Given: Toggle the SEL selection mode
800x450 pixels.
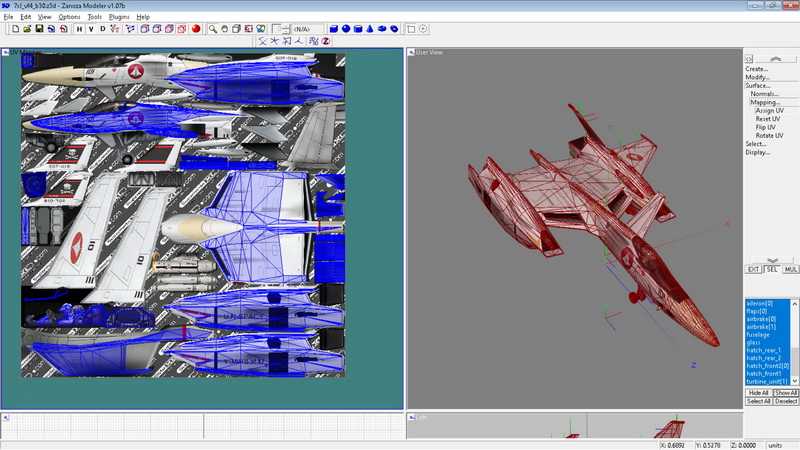Looking at the screenshot, I should (x=772, y=269).
